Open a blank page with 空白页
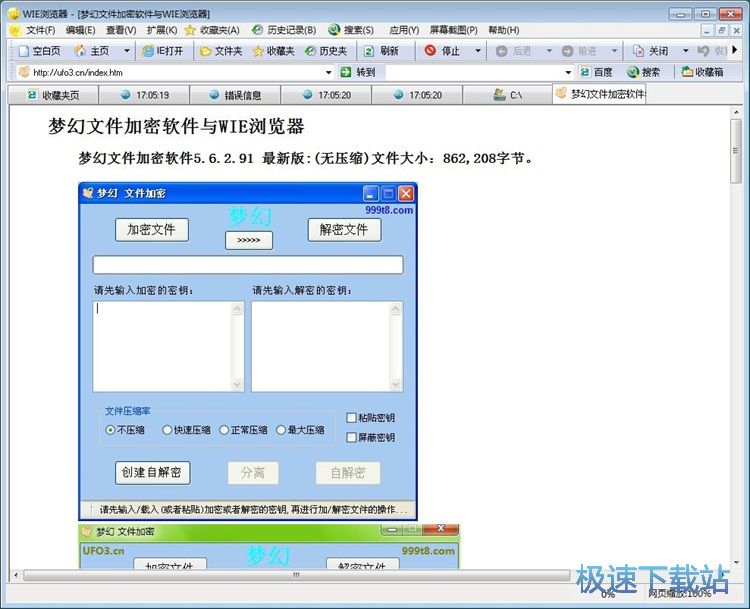 pos(39,51)
